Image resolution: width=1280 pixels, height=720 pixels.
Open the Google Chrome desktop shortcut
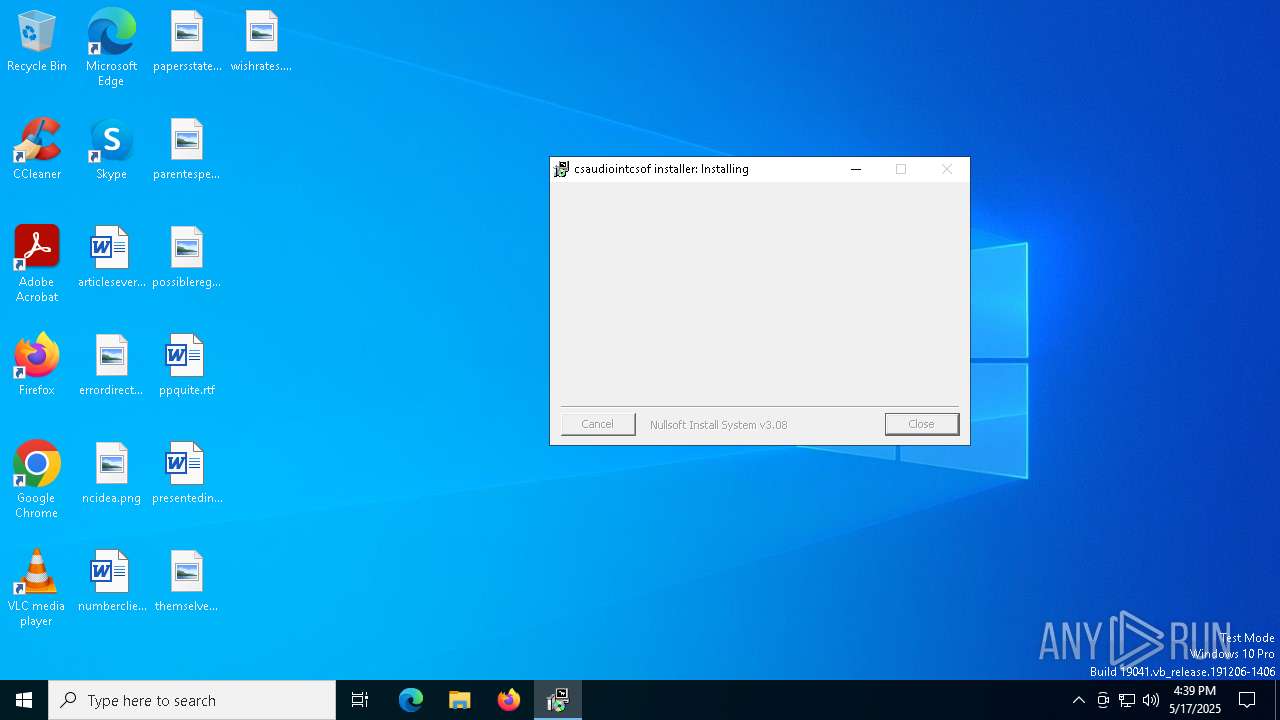point(37,480)
